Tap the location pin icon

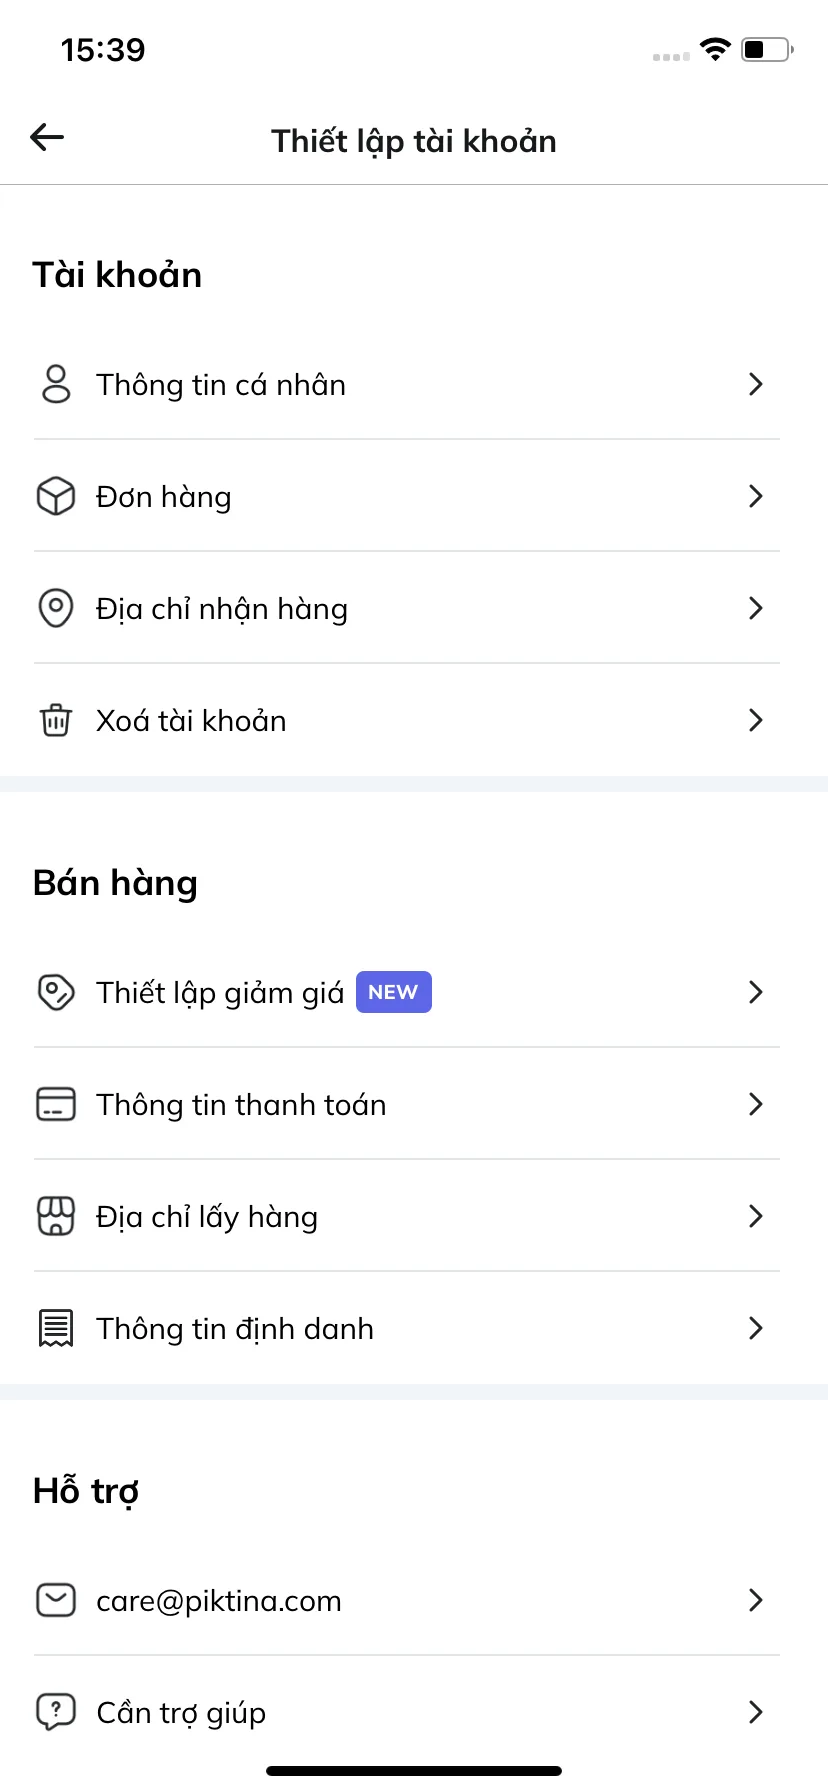click(56, 608)
